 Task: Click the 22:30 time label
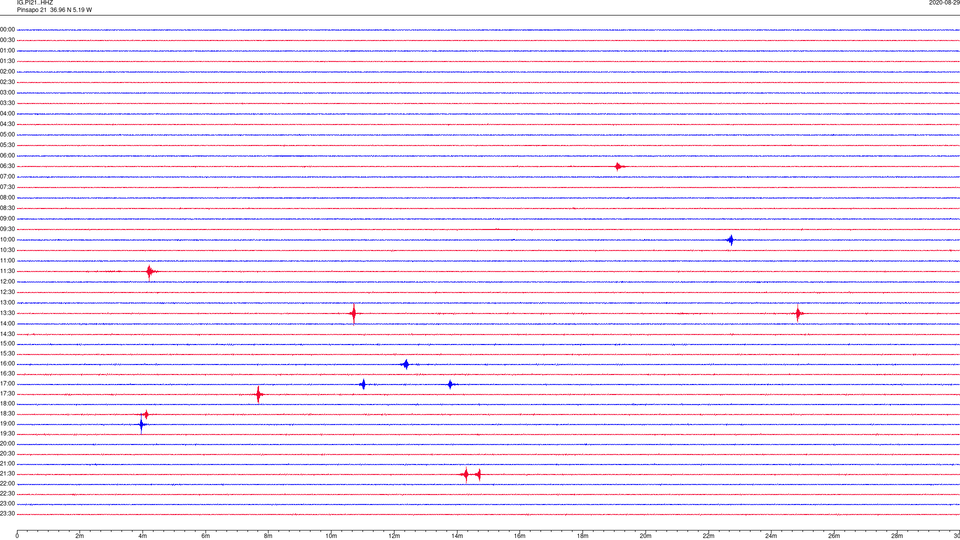7,493
